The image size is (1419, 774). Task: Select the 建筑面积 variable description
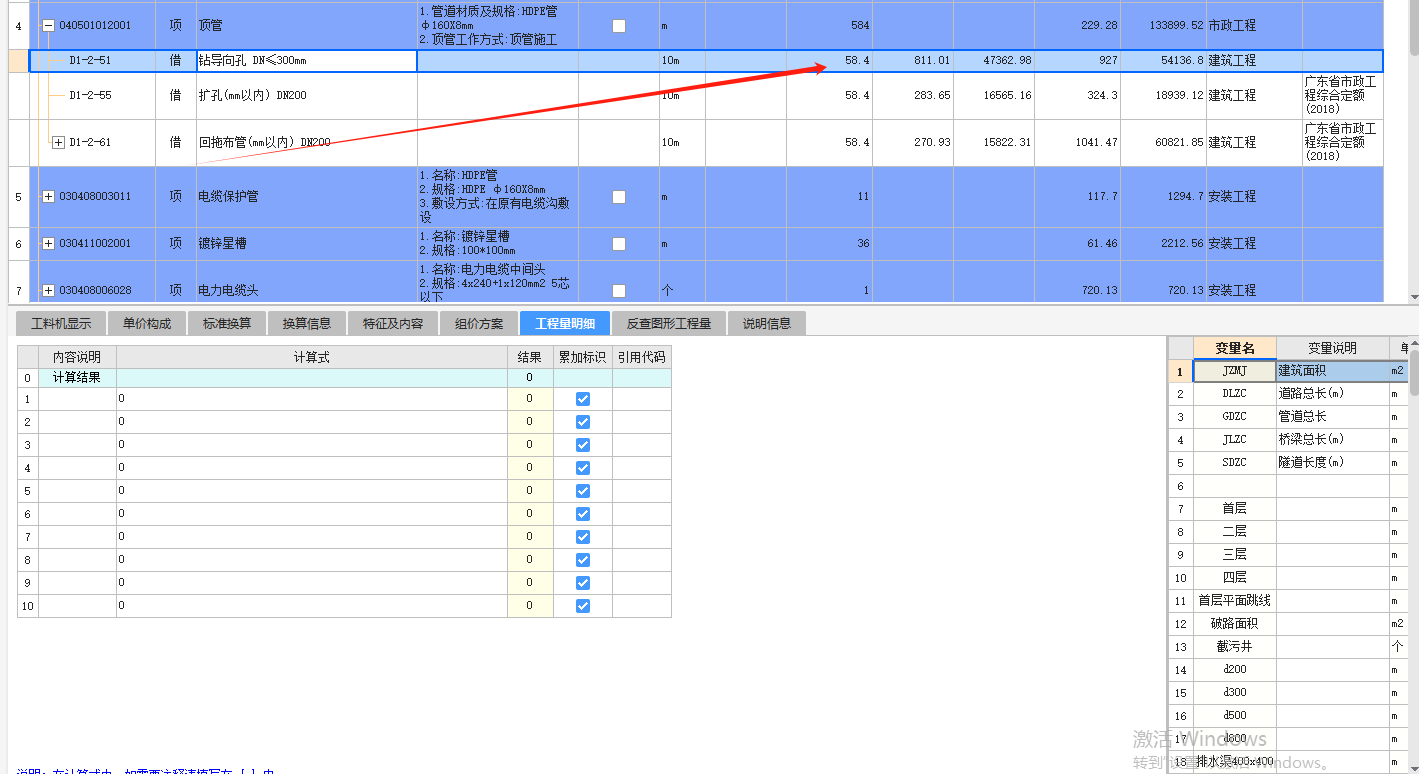click(1333, 371)
